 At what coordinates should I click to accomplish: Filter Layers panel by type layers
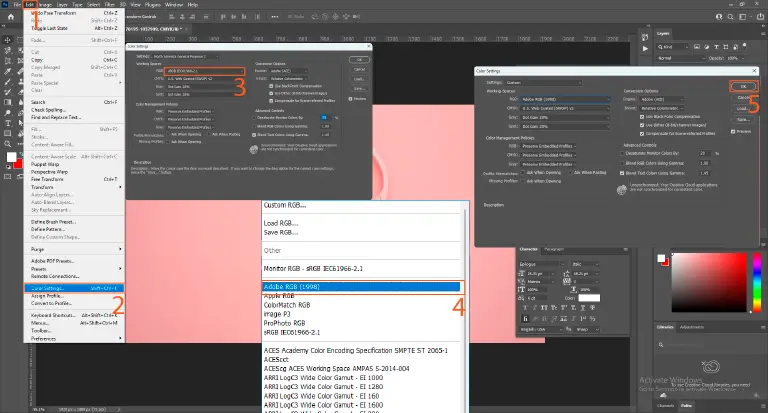[x=716, y=47]
